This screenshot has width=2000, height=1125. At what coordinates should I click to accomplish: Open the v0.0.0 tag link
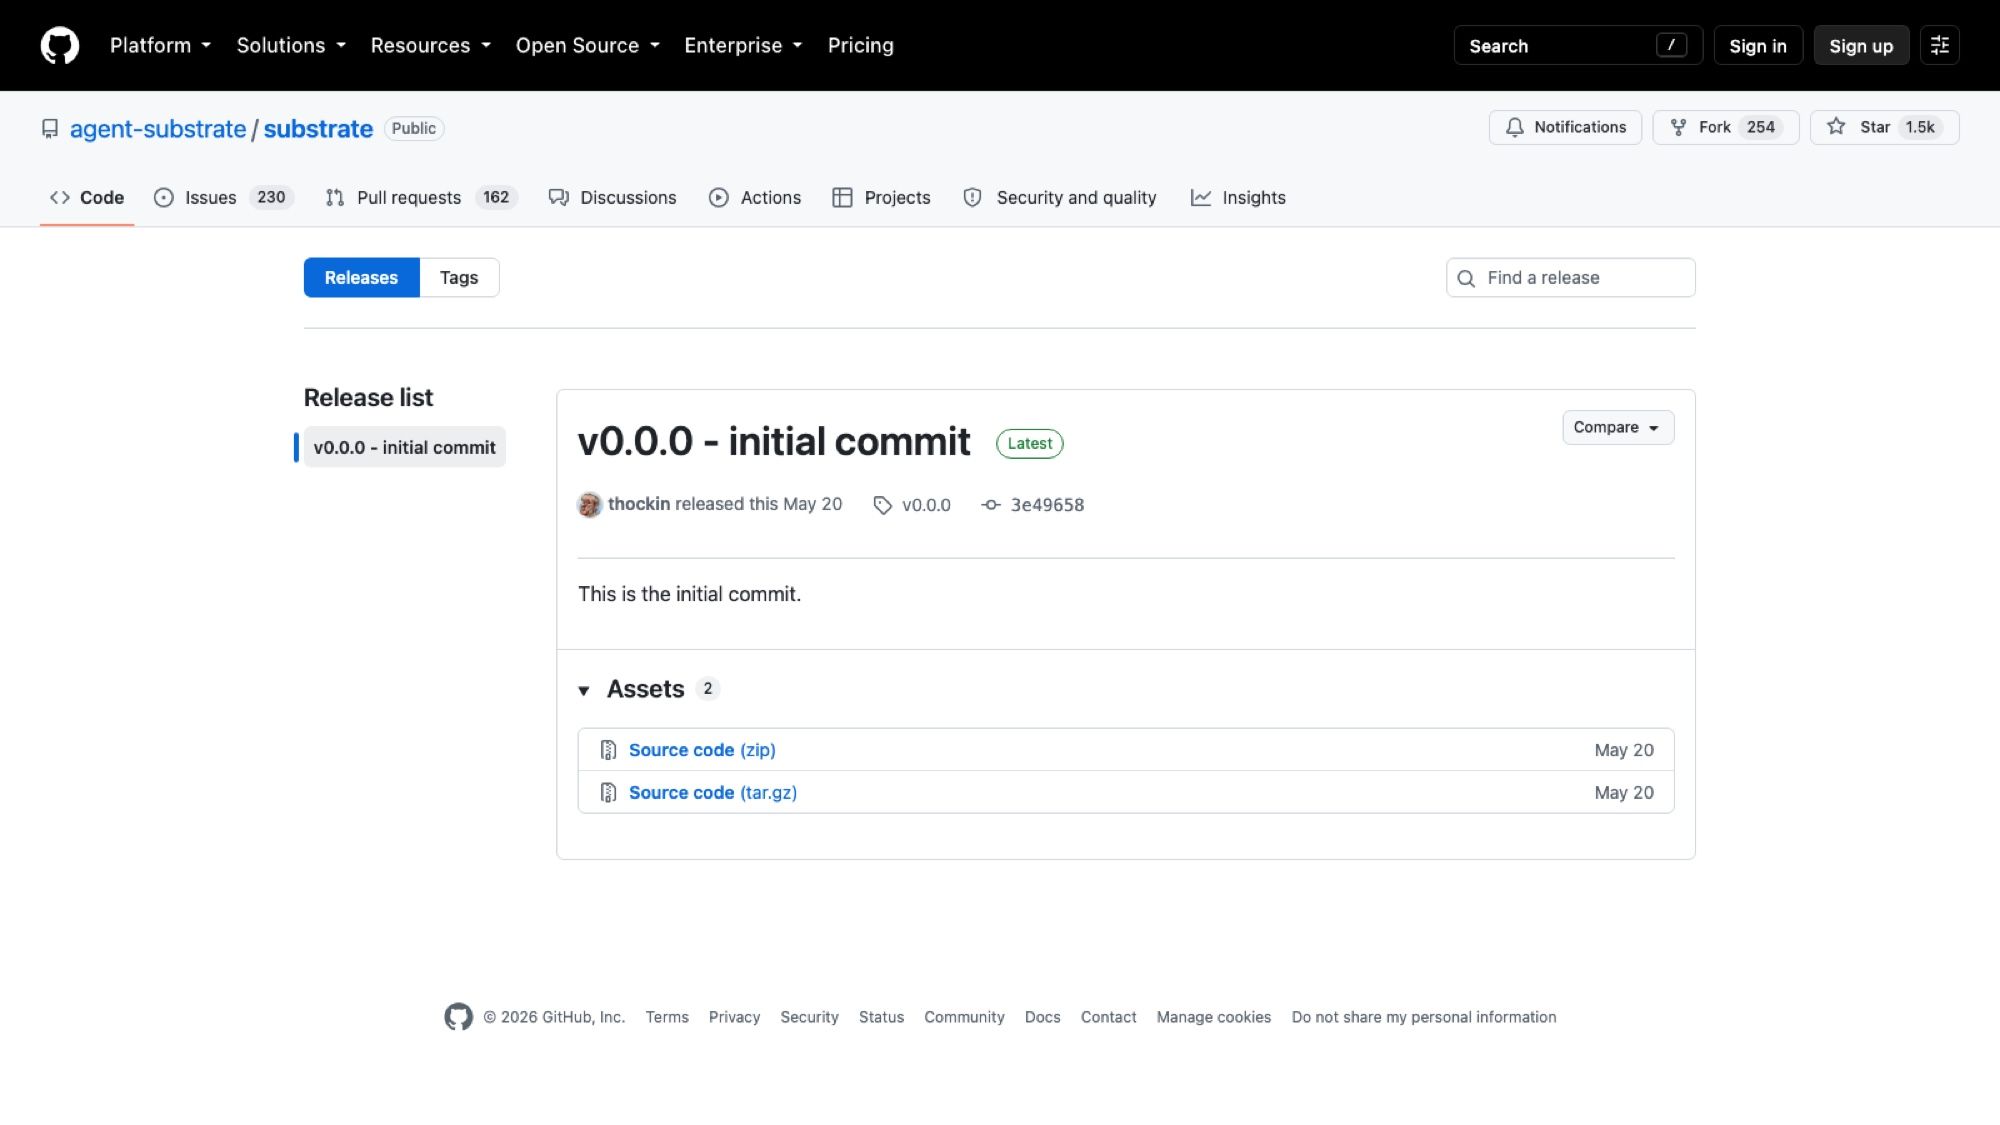(926, 505)
